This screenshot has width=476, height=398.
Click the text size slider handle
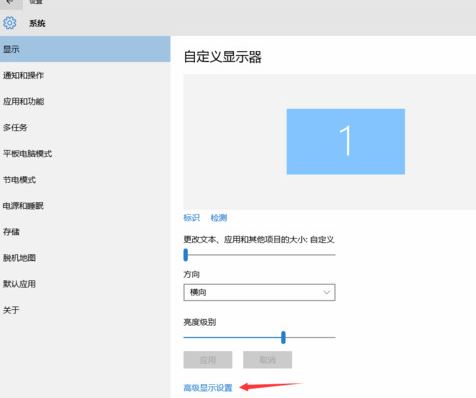(x=186, y=255)
